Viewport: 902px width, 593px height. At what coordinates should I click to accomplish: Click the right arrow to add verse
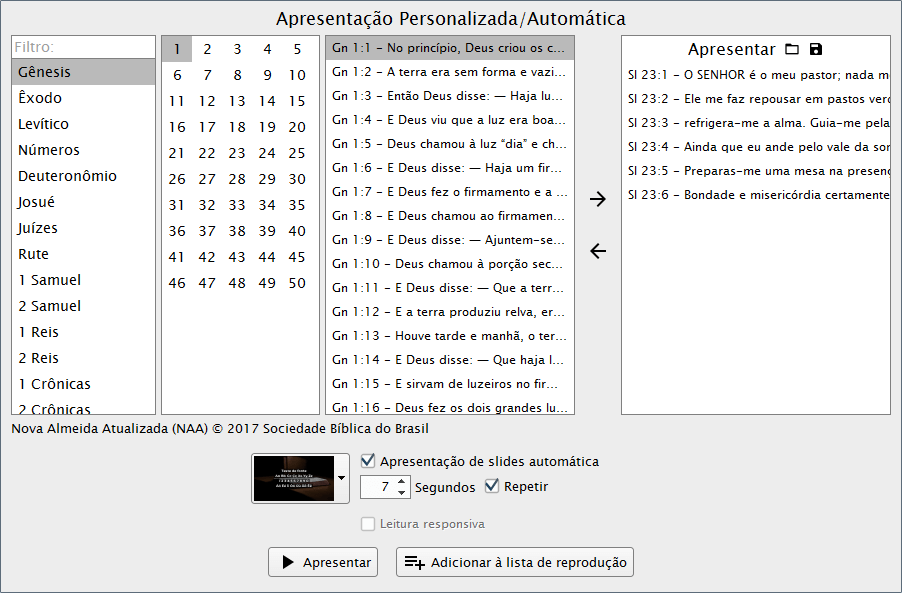point(598,199)
